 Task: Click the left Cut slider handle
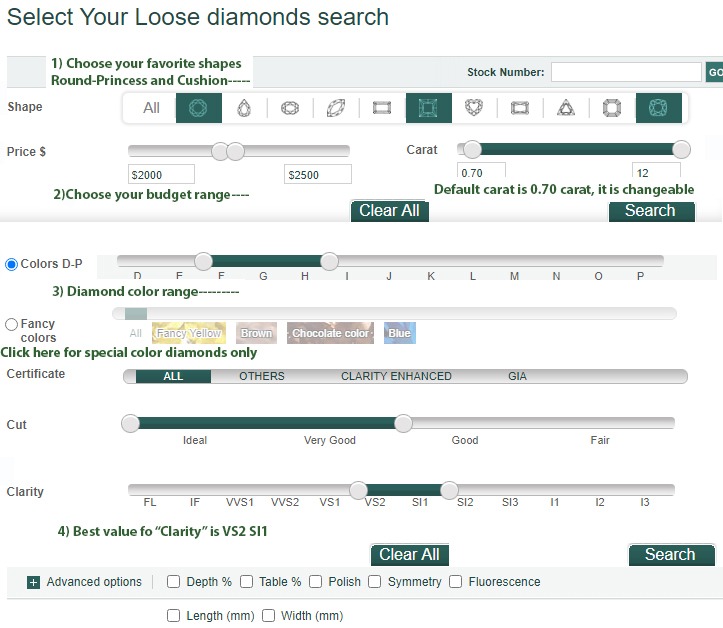(x=130, y=423)
